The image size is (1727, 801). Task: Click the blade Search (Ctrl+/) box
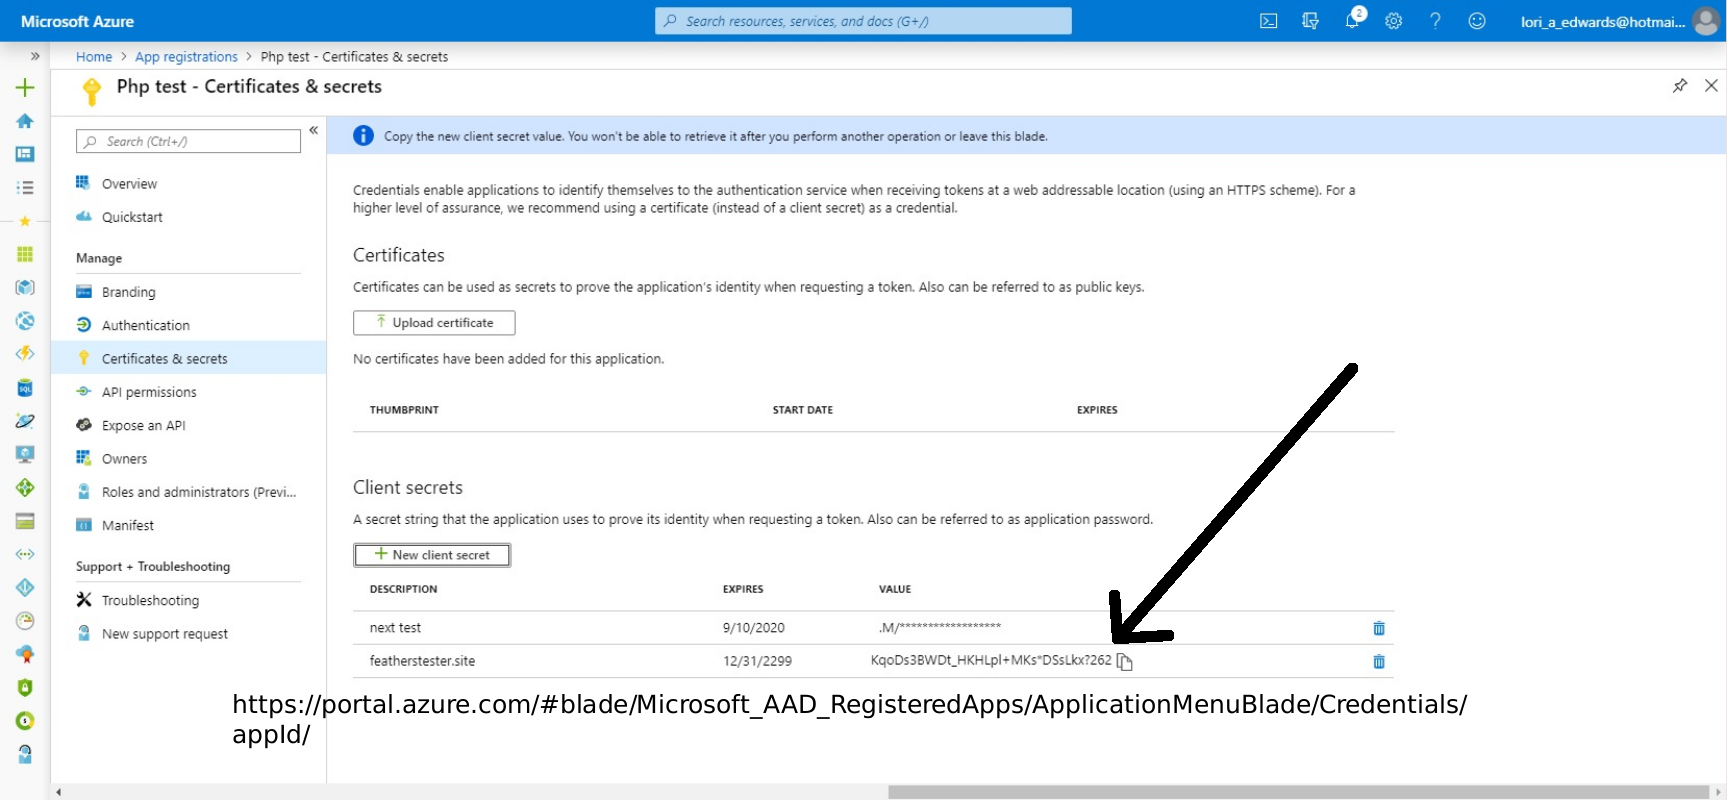(188, 141)
